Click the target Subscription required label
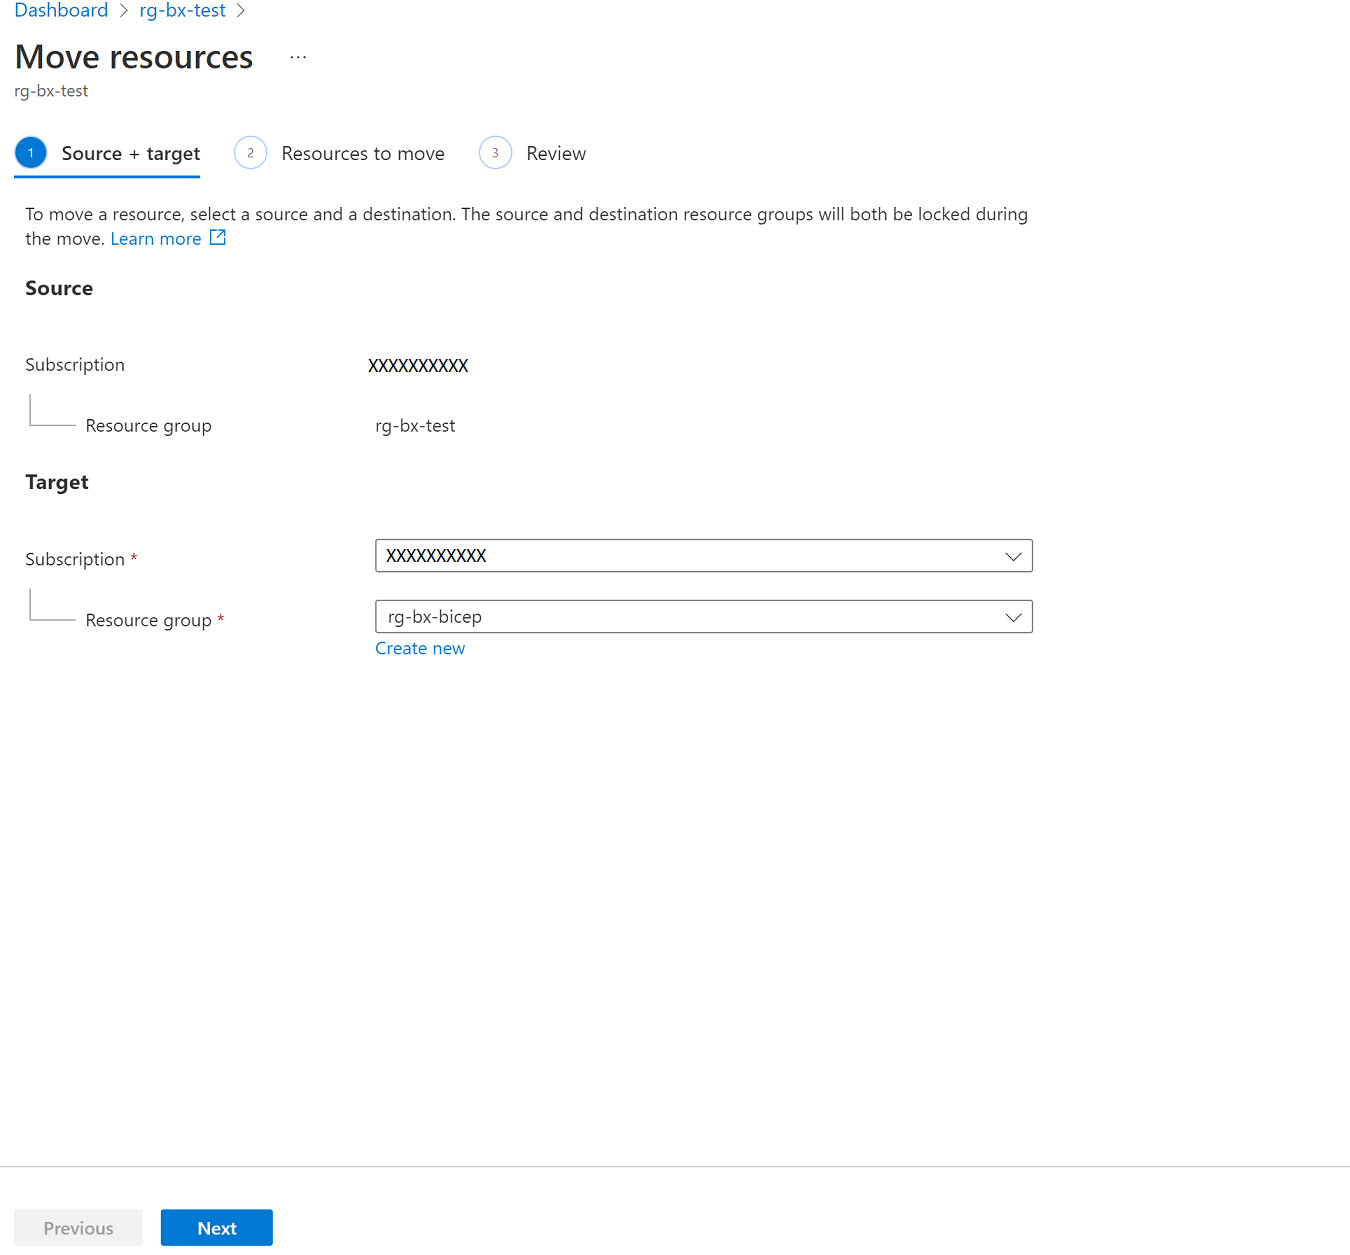The height and width of the screenshot is (1255, 1350). tap(81, 559)
